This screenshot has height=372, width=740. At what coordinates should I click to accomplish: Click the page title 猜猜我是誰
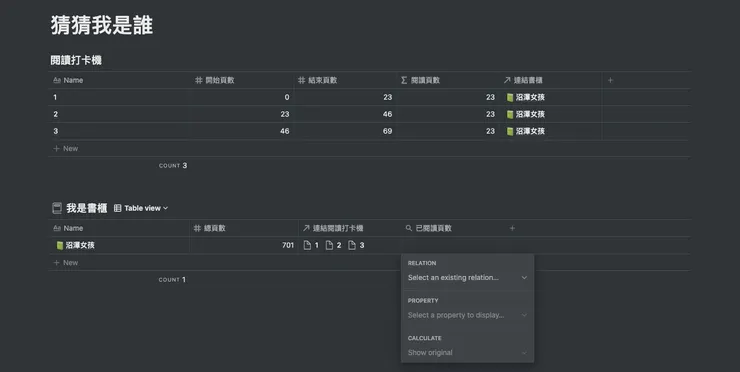(x=101, y=25)
